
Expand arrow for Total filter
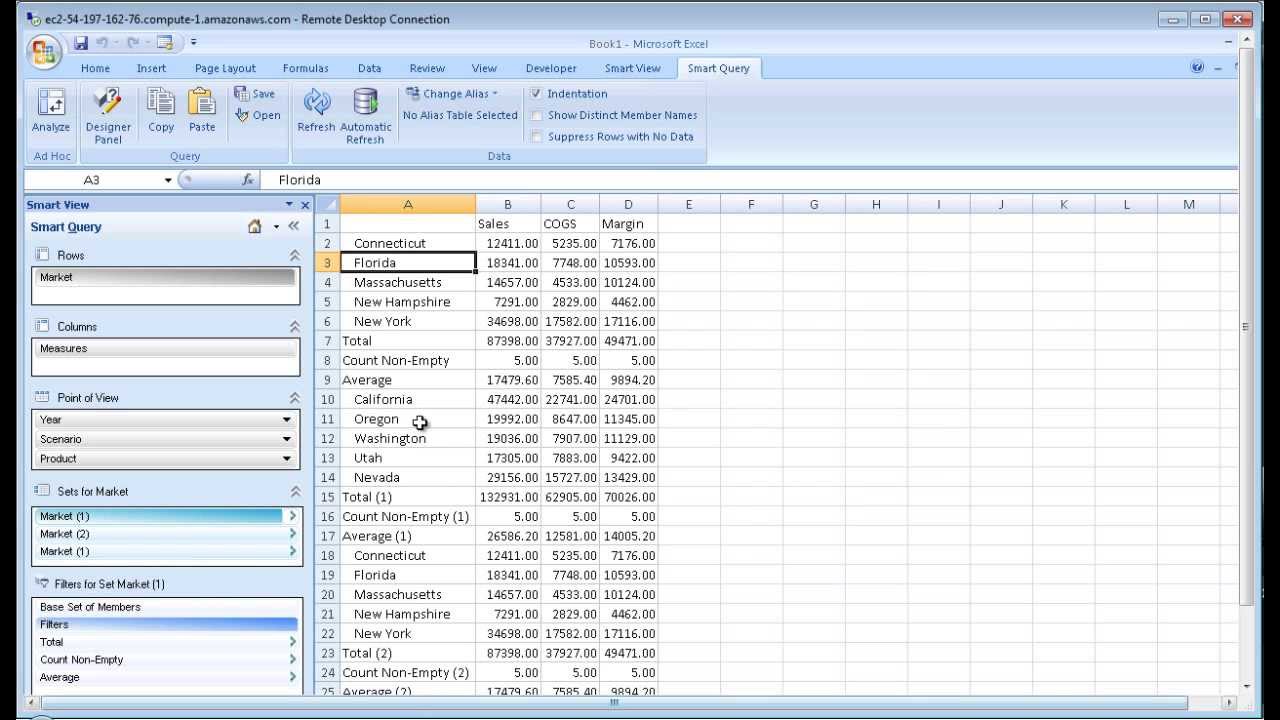(292, 642)
